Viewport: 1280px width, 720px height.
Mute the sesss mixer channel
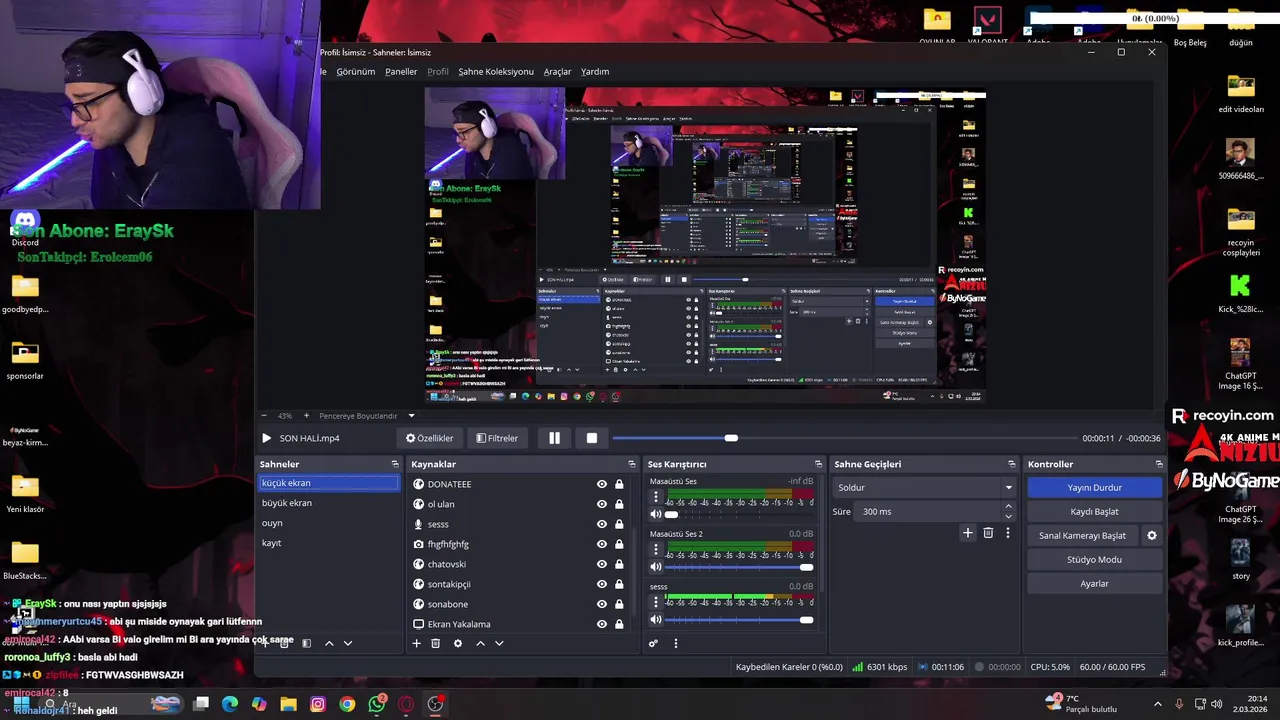tap(656, 620)
